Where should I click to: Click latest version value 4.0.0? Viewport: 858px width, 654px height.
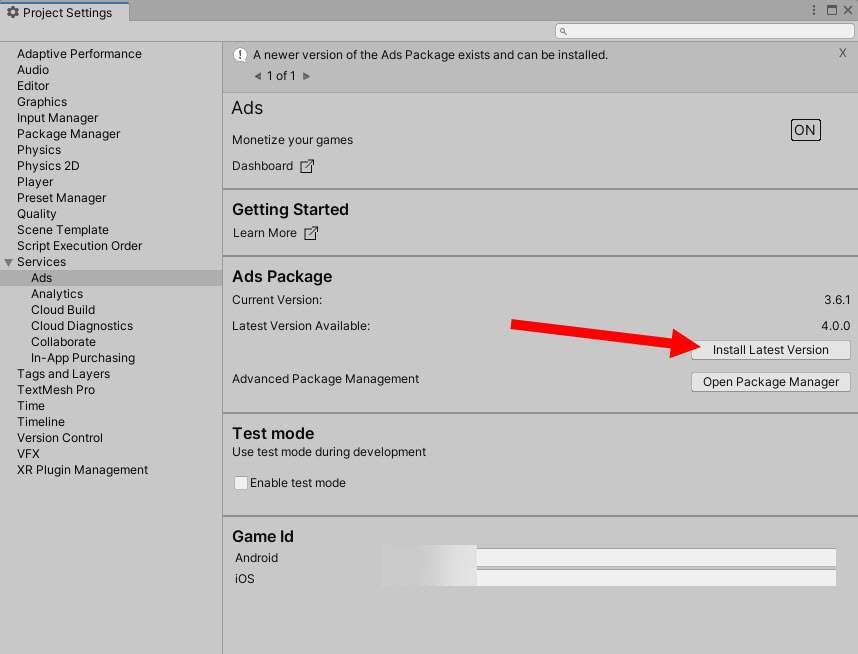(836, 326)
